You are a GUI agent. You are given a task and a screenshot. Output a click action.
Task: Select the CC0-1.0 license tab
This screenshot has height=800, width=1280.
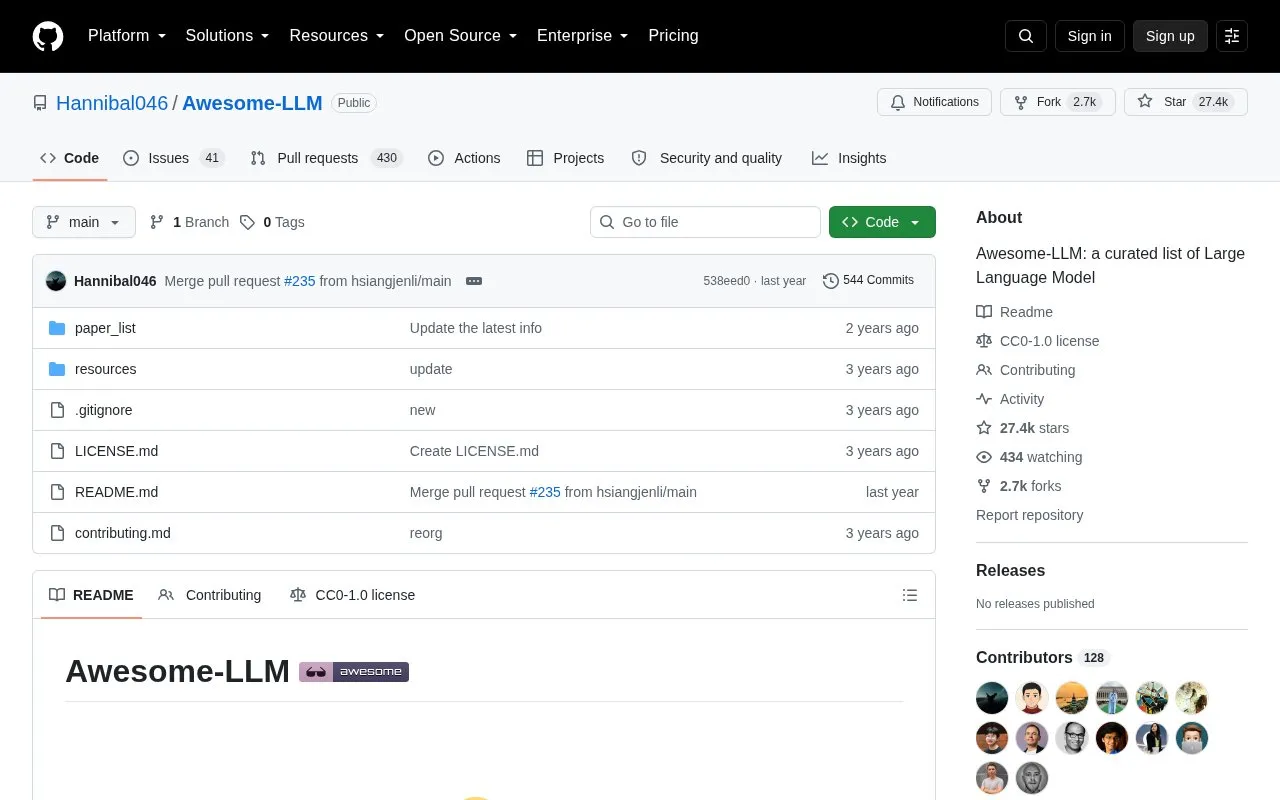pos(352,595)
